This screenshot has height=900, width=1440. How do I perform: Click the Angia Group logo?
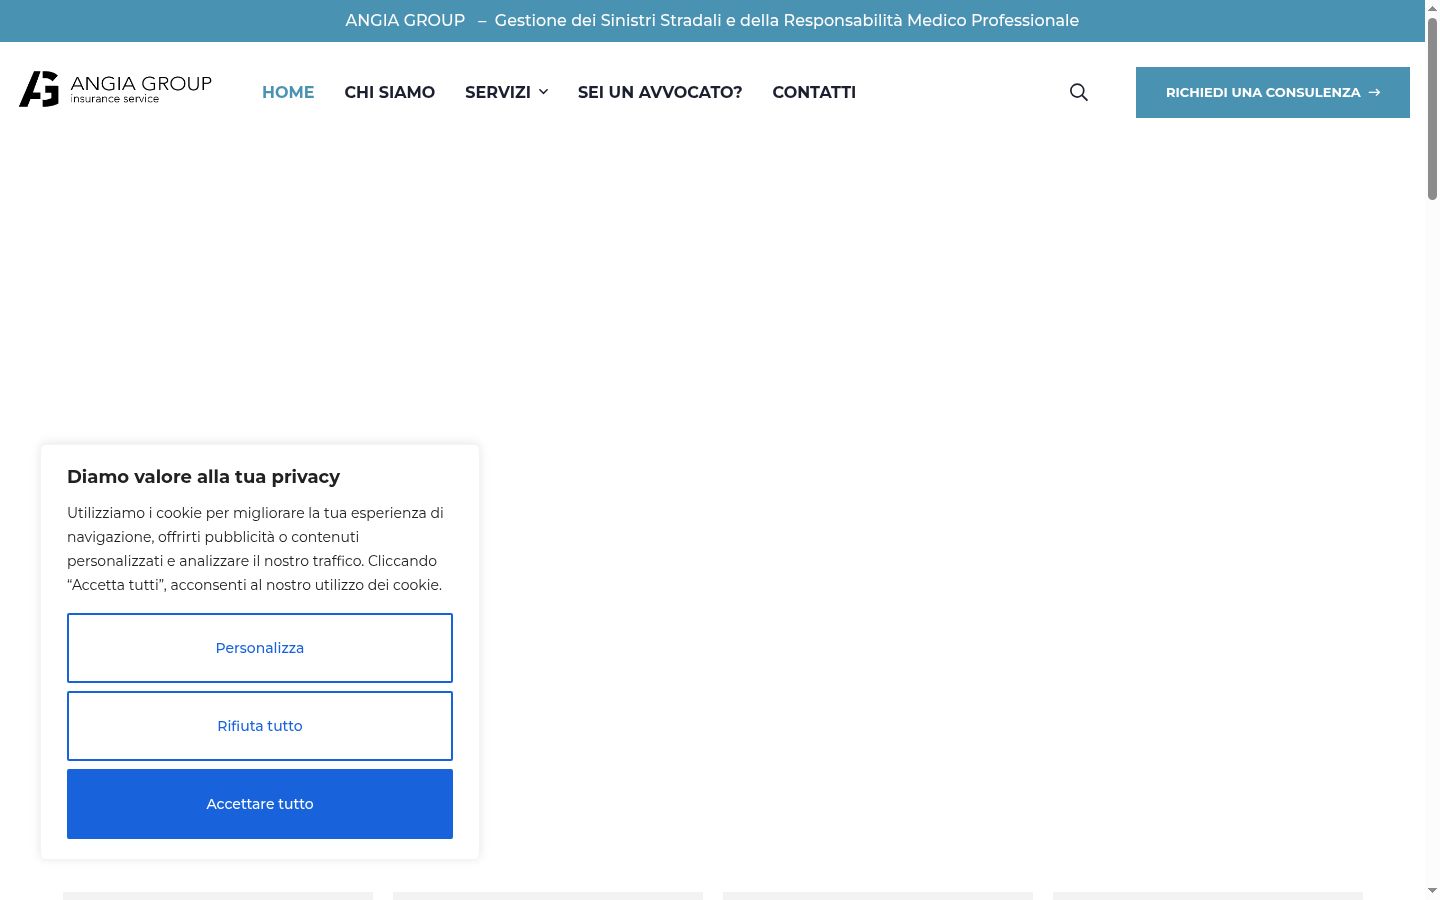coord(116,89)
